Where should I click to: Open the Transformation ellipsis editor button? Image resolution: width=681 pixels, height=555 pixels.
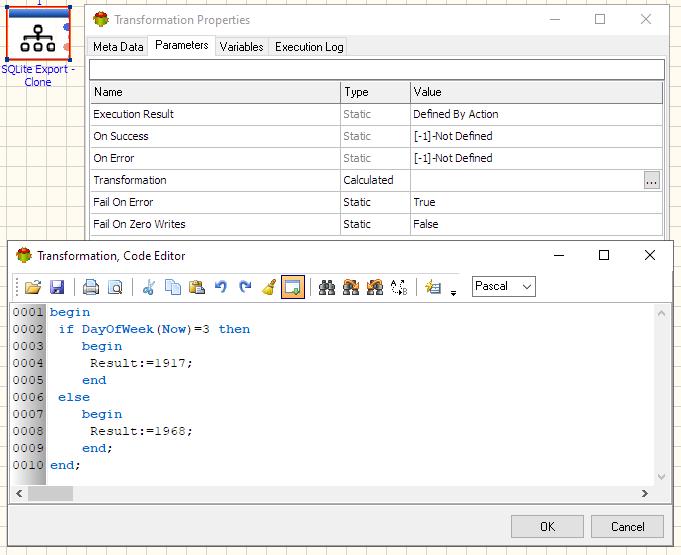(651, 180)
